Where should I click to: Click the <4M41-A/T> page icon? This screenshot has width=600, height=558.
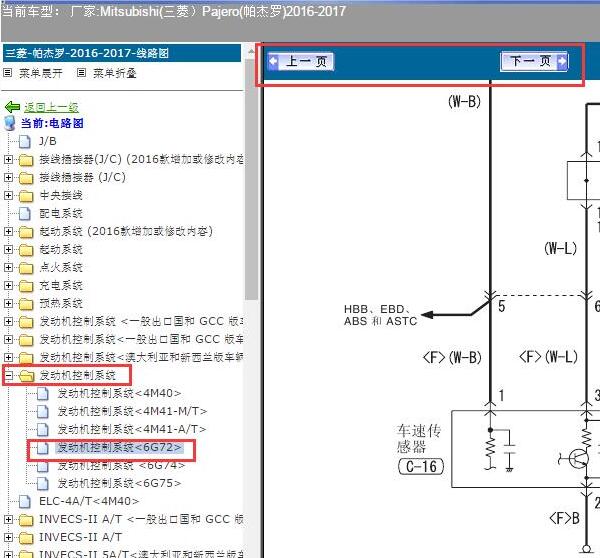click(x=43, y=429)
